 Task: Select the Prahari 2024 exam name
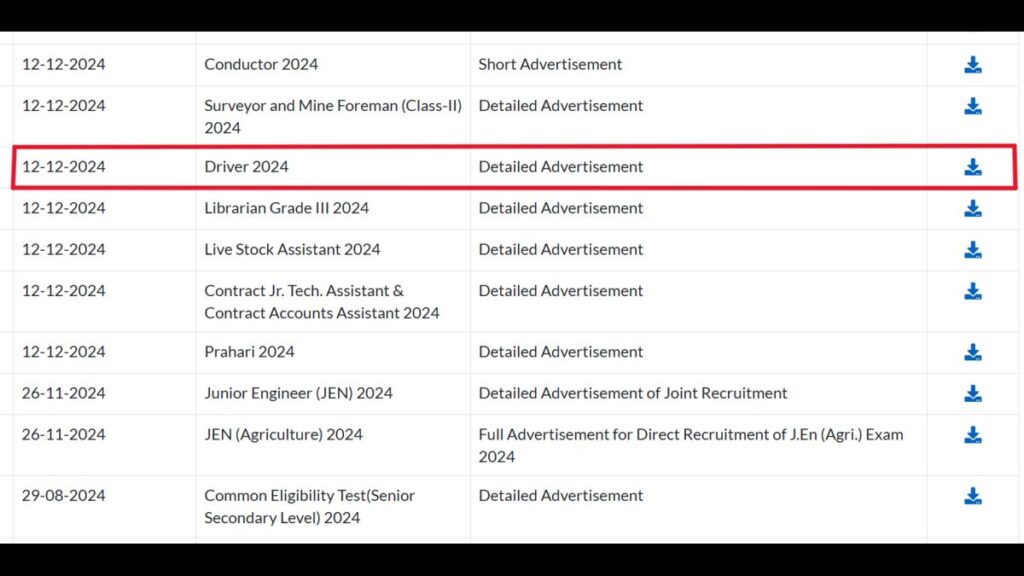(x=249, y=351)
